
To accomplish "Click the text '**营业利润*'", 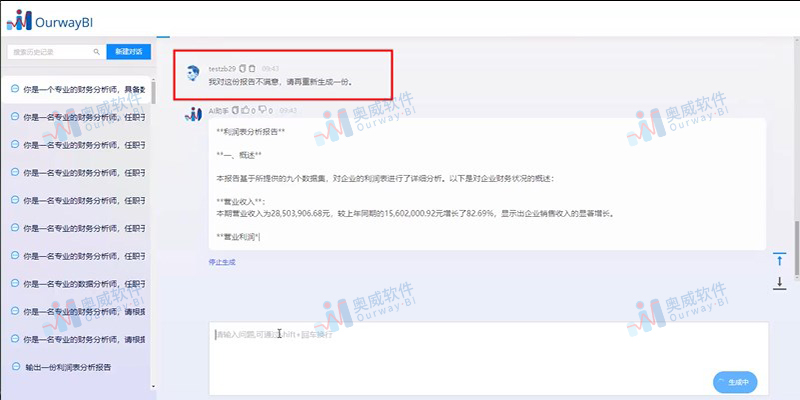I will pyautogui.click(x=238, y=237).
